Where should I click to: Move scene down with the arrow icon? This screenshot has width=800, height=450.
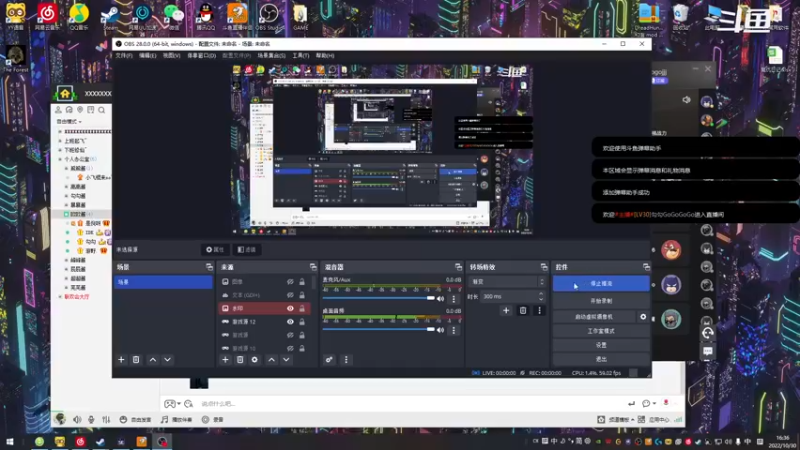click(x=167, y=360)
